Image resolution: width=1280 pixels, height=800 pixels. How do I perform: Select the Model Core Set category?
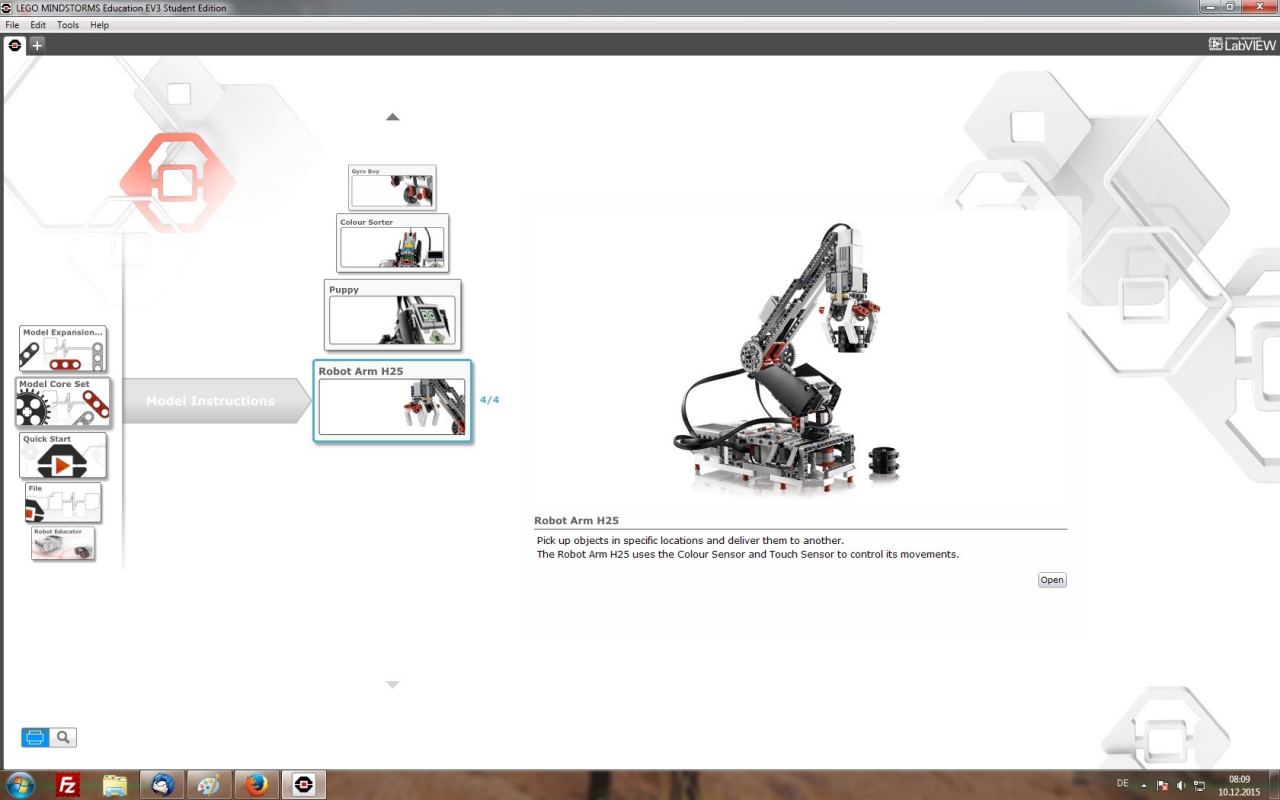63,402
